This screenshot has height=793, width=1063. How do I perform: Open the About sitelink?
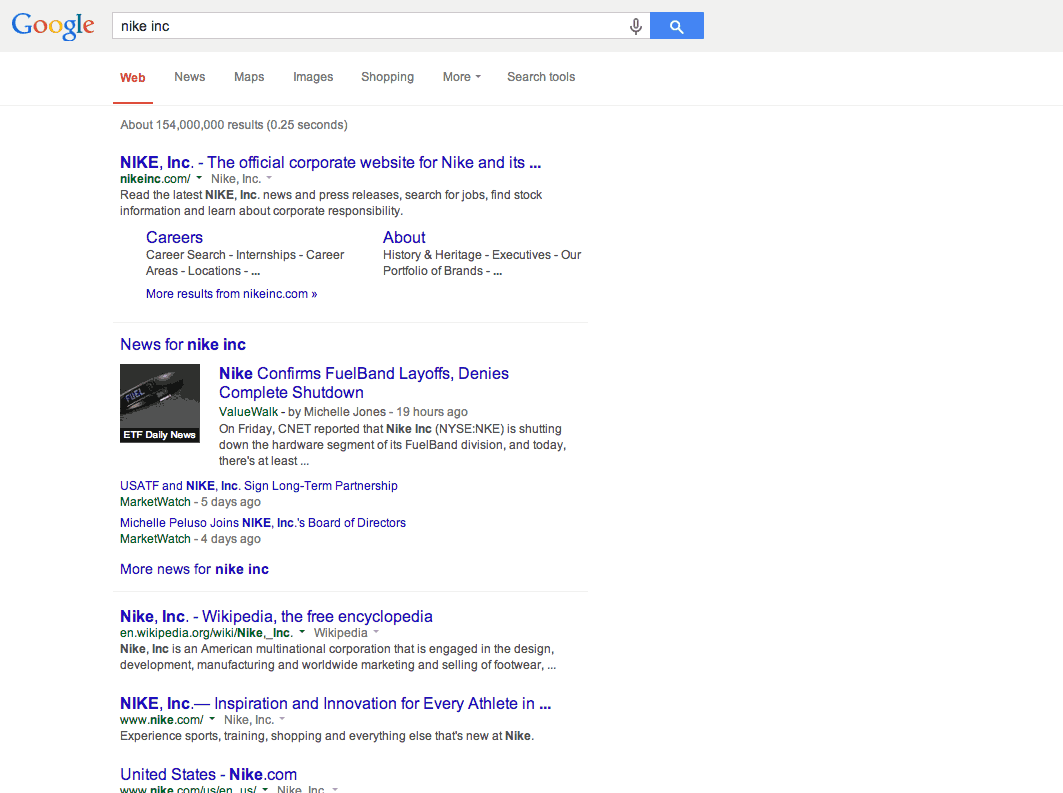click(404, 237)
